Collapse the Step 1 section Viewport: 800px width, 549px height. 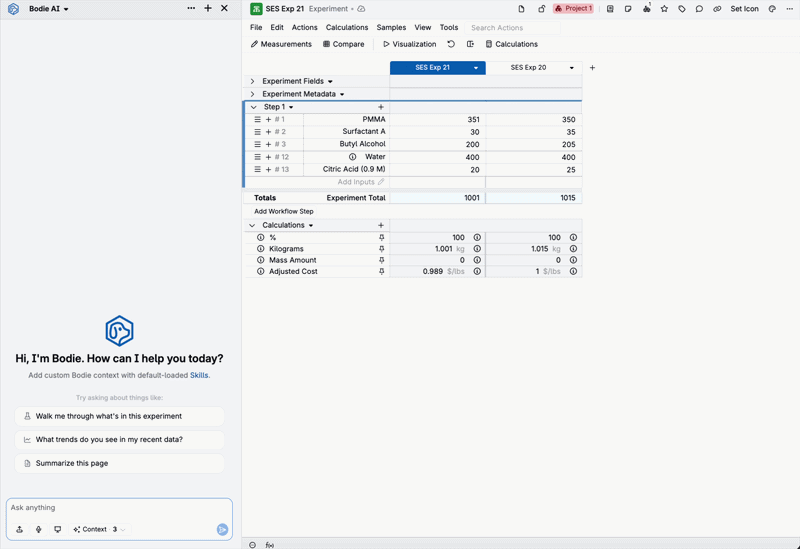(254, 107)
